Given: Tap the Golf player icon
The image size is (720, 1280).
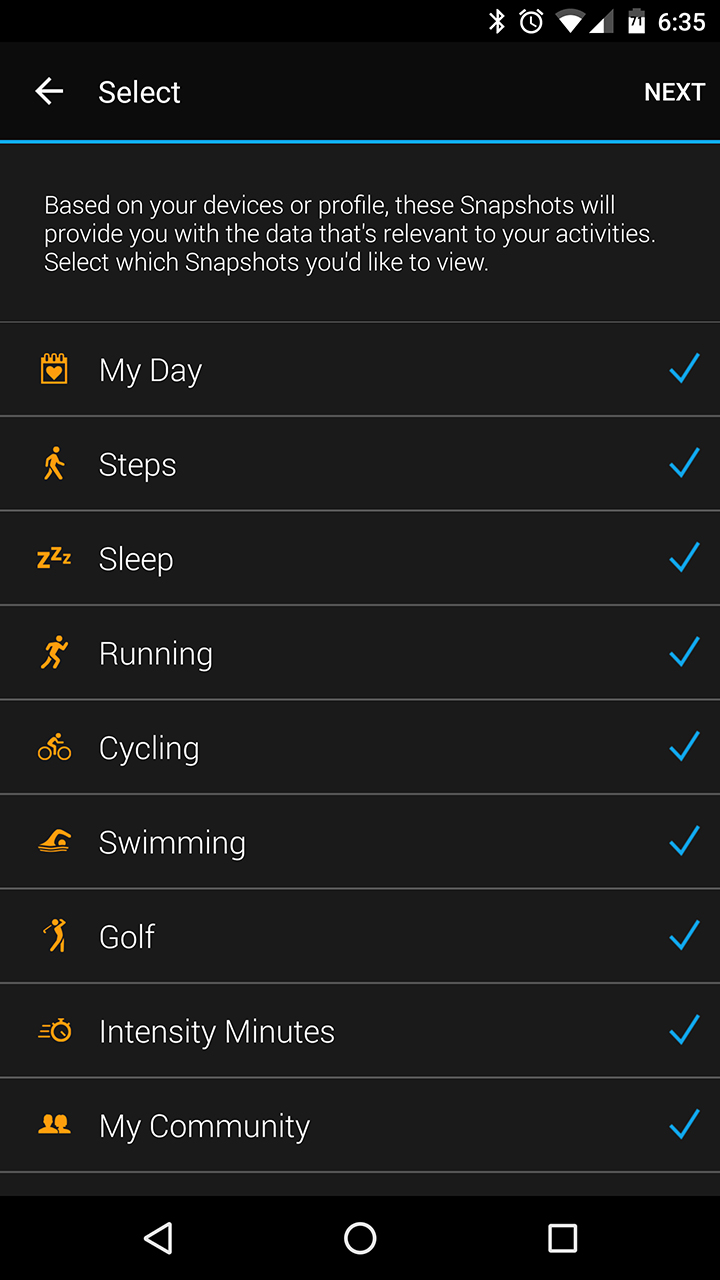Looking at the screenshot, I should (x=54, y=936).
